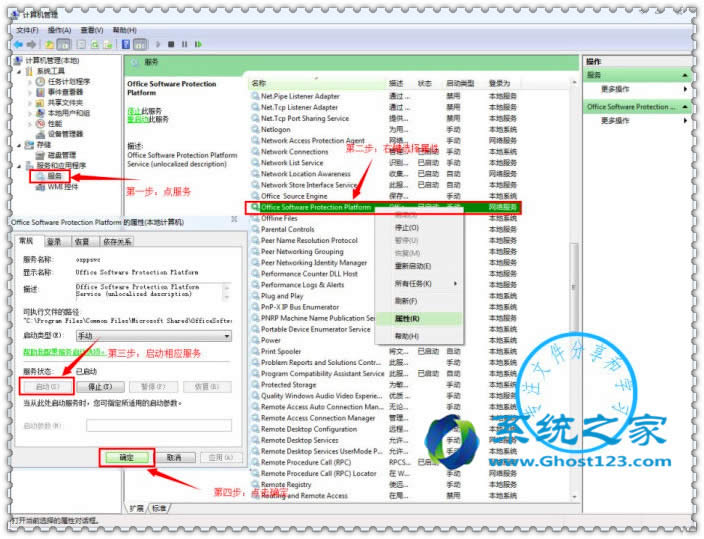Viewport: 704px width, 539px height.
Task: Select the 事件查看器 tree icon
Action: (40, 92)
